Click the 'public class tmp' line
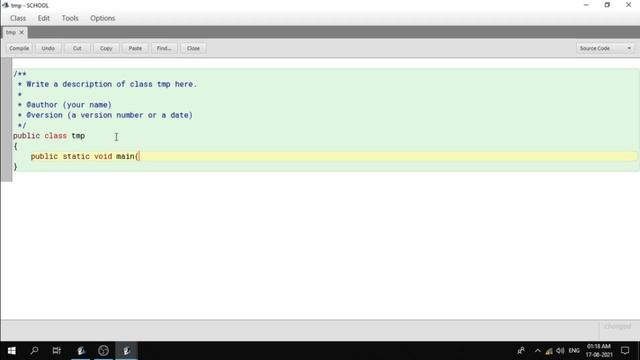 (x=49, y=136)
